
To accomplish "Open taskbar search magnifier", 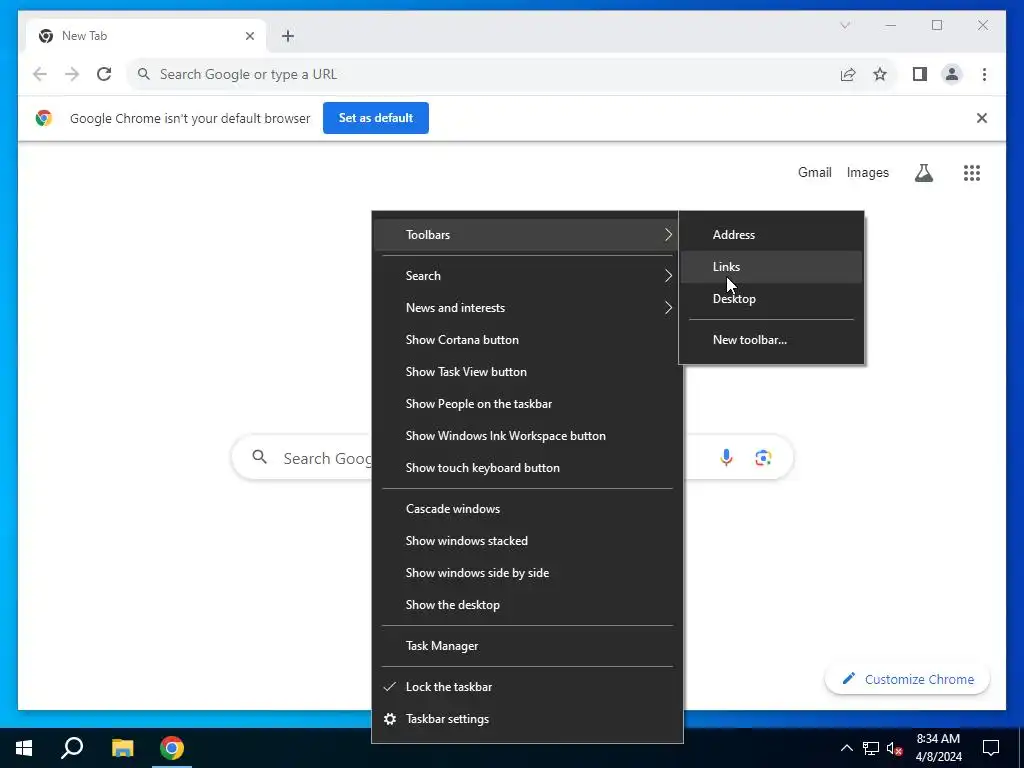I will (x=72, y=748).
